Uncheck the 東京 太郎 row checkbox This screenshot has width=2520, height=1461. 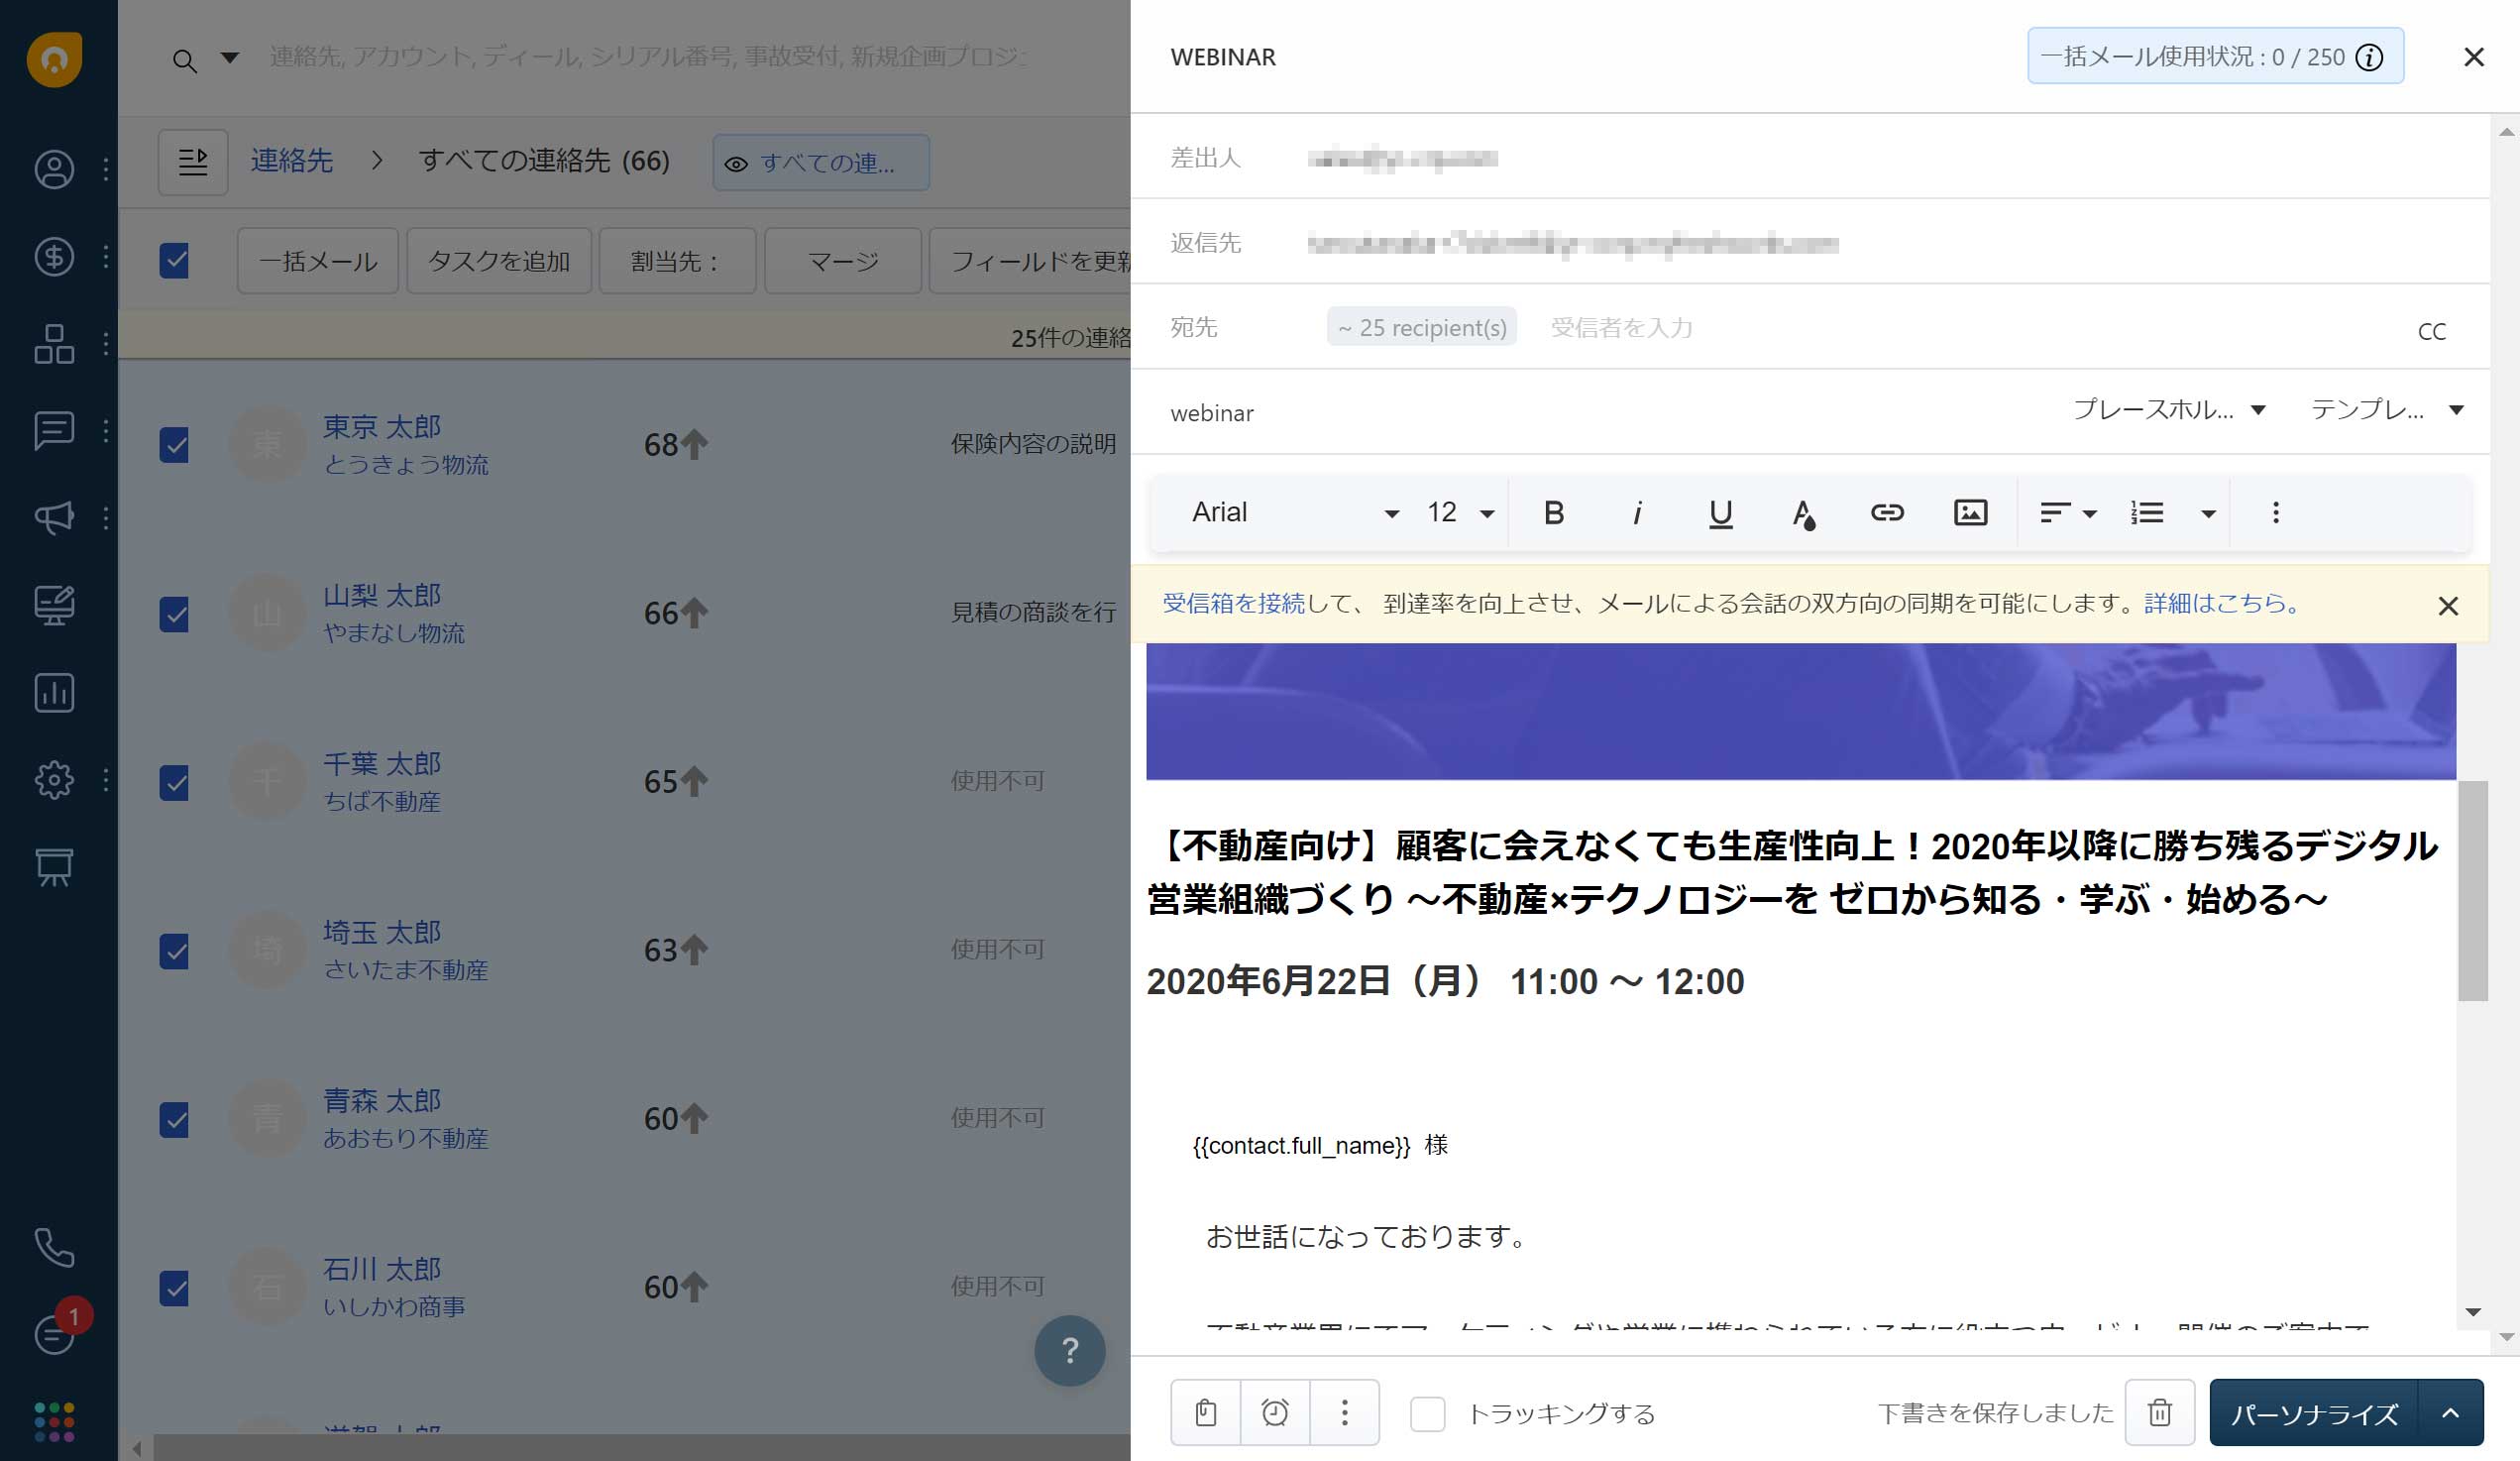(x=175, y=445)
